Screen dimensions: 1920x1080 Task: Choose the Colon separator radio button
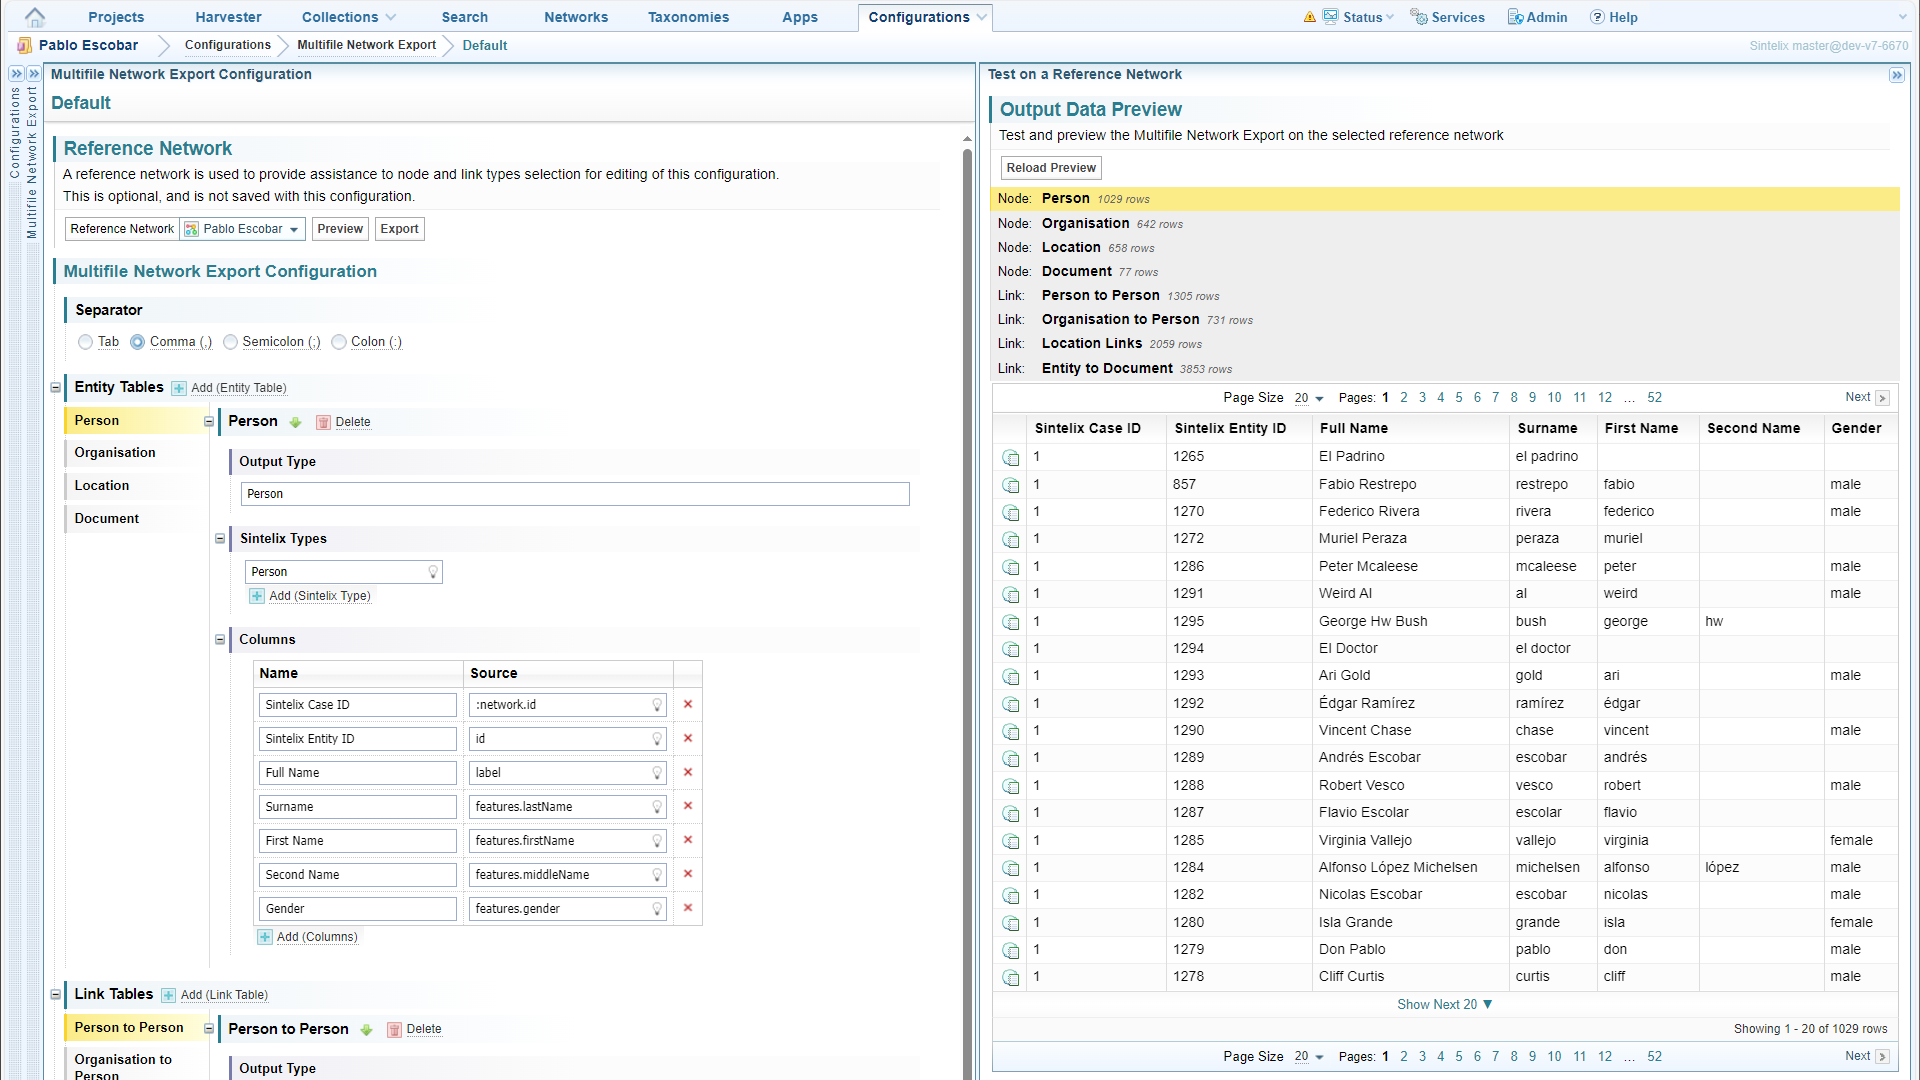point(339,342)
